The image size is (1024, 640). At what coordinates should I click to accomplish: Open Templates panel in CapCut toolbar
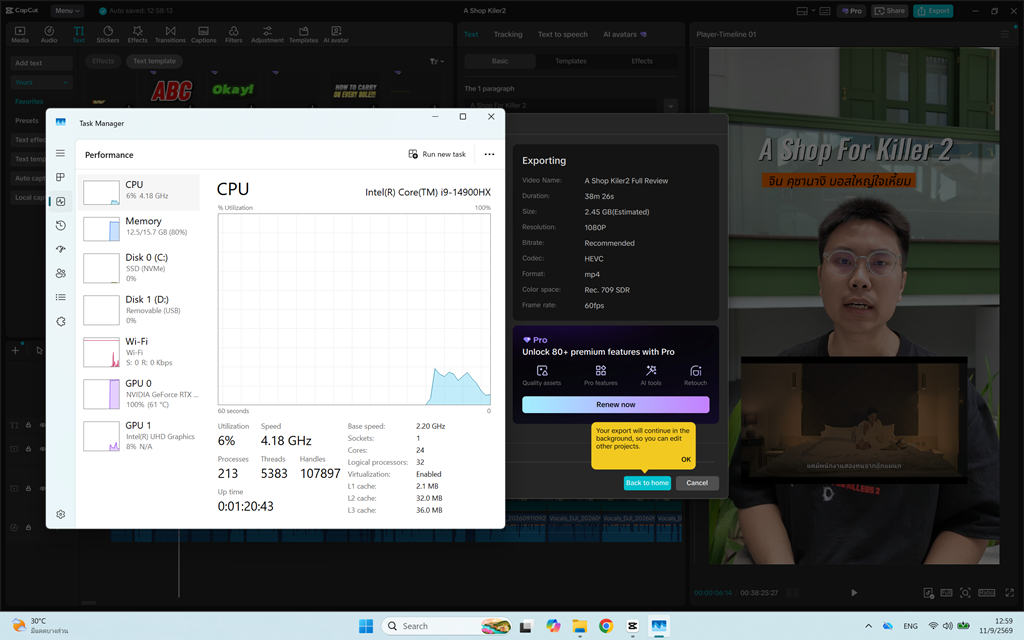(x=303, y=35)
